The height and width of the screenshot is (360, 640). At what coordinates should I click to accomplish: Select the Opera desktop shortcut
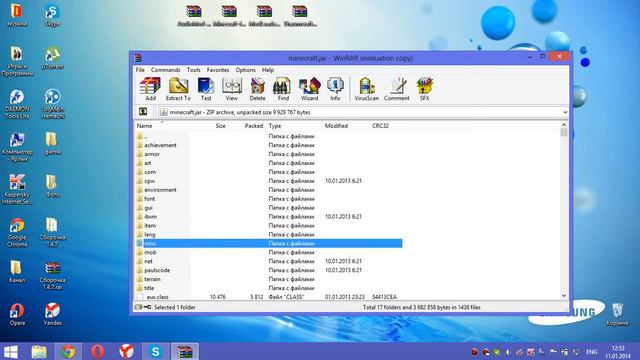[17, 314]
